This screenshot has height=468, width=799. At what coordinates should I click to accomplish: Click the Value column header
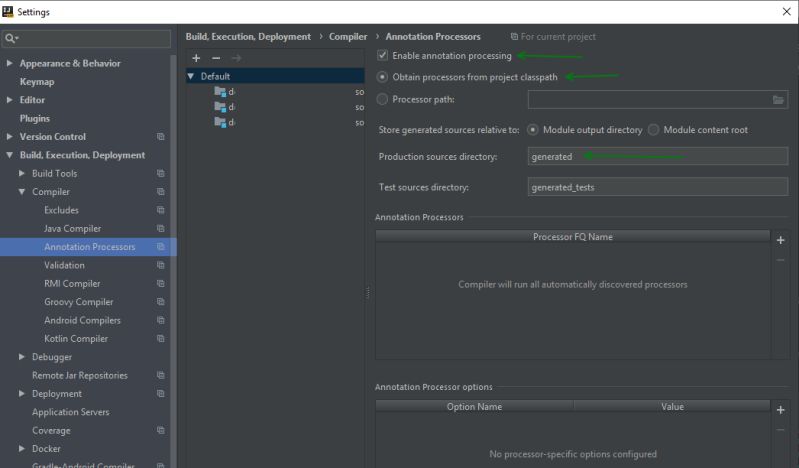pyautogui.click(x=672, y=406)
